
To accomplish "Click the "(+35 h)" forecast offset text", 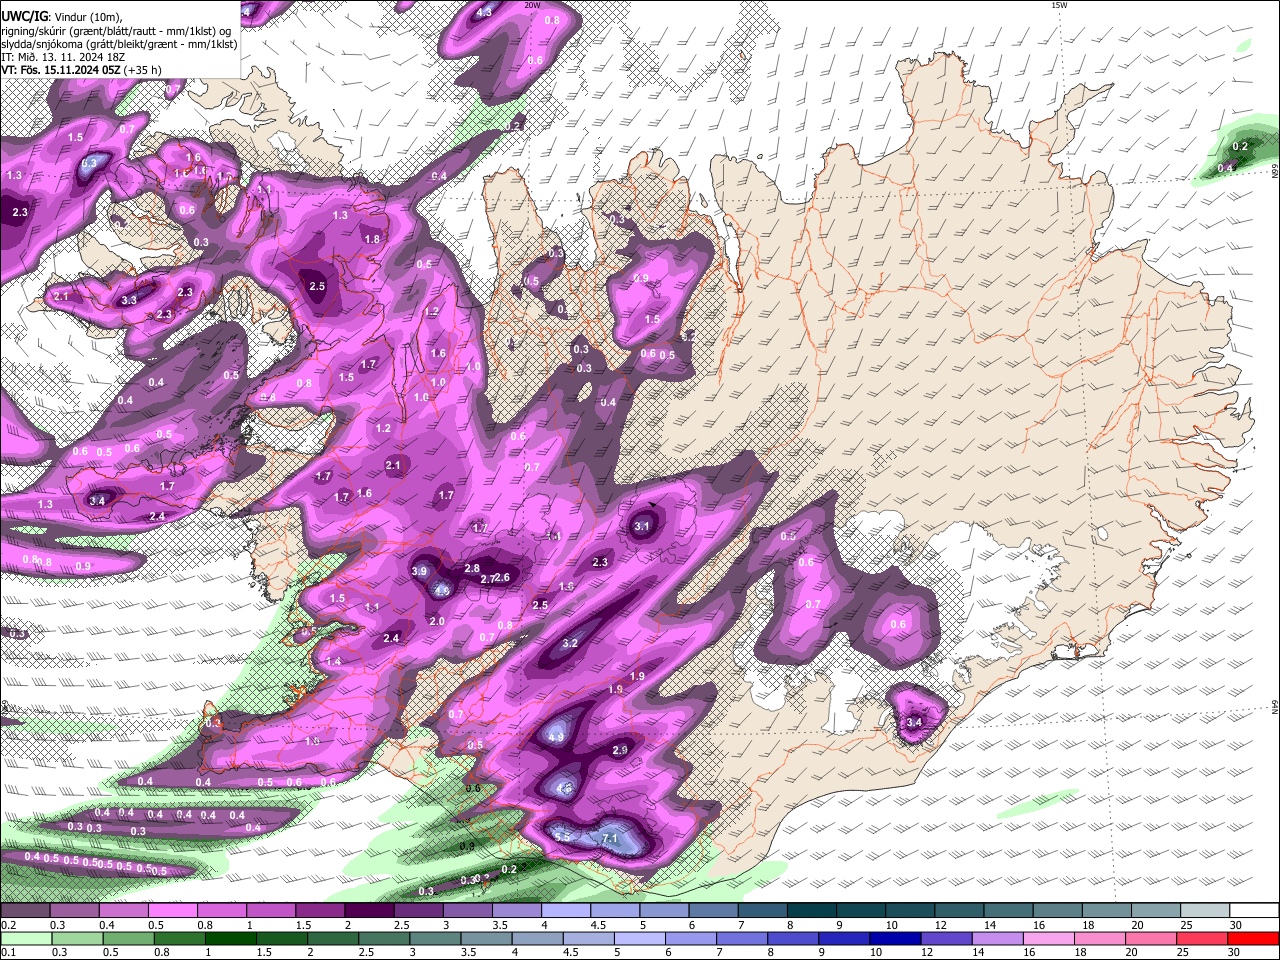I will tap(144, 70).
